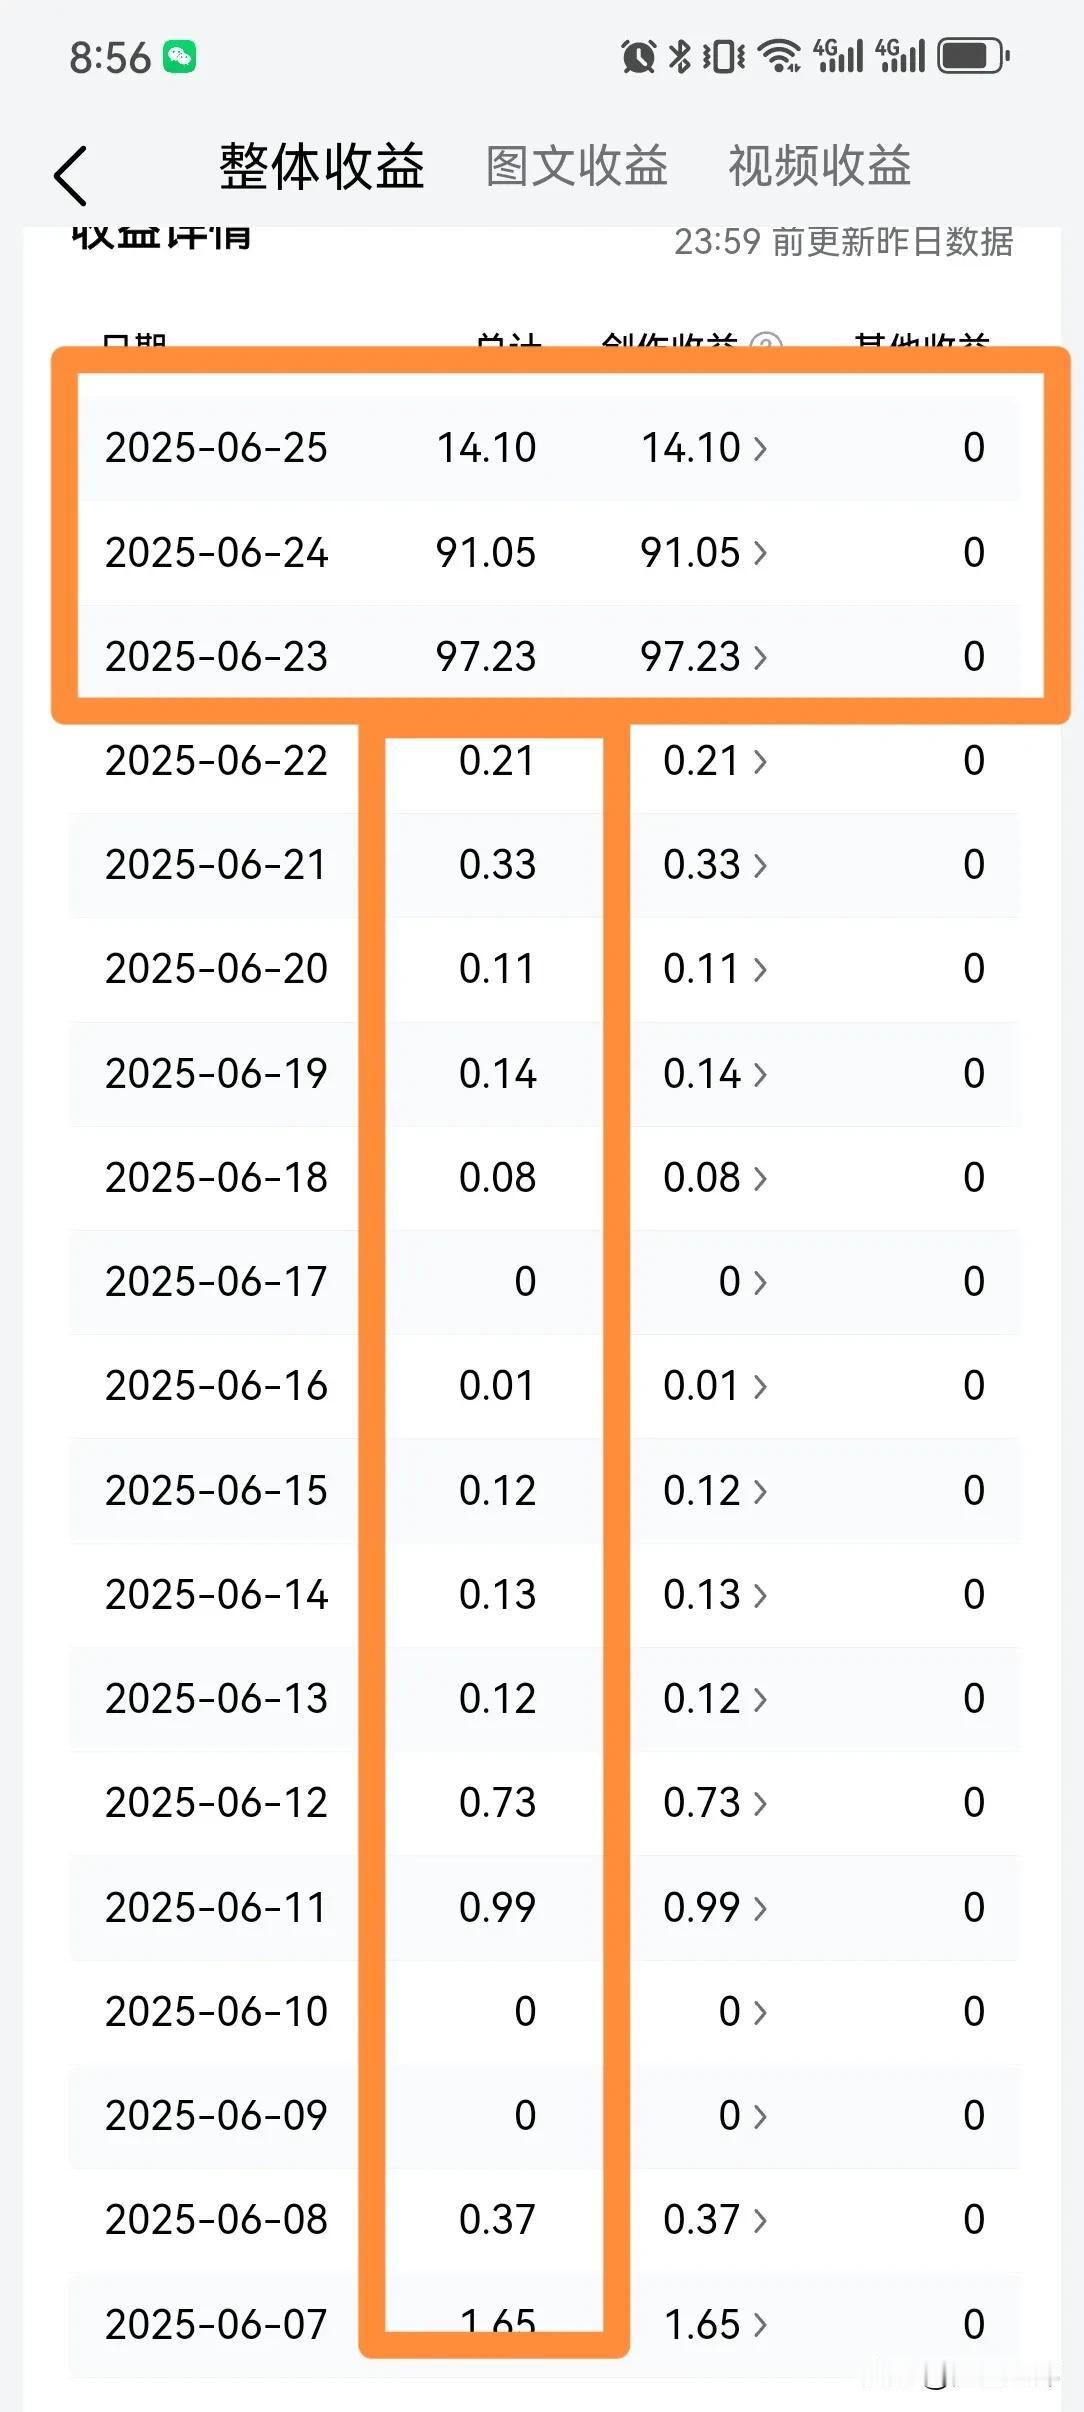Tap the Wi-Fi status icon
1084x2412 pixels.
779,57
